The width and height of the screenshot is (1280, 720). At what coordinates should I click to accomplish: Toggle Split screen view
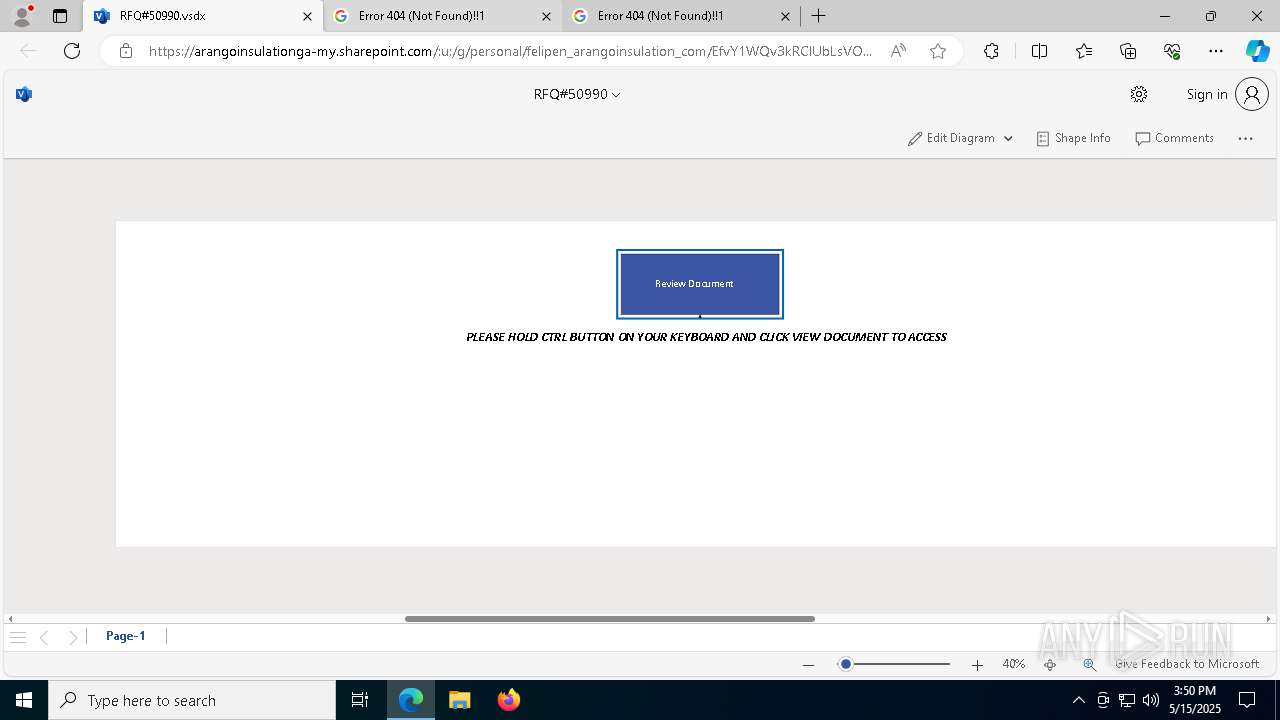tap(1039, 51)
